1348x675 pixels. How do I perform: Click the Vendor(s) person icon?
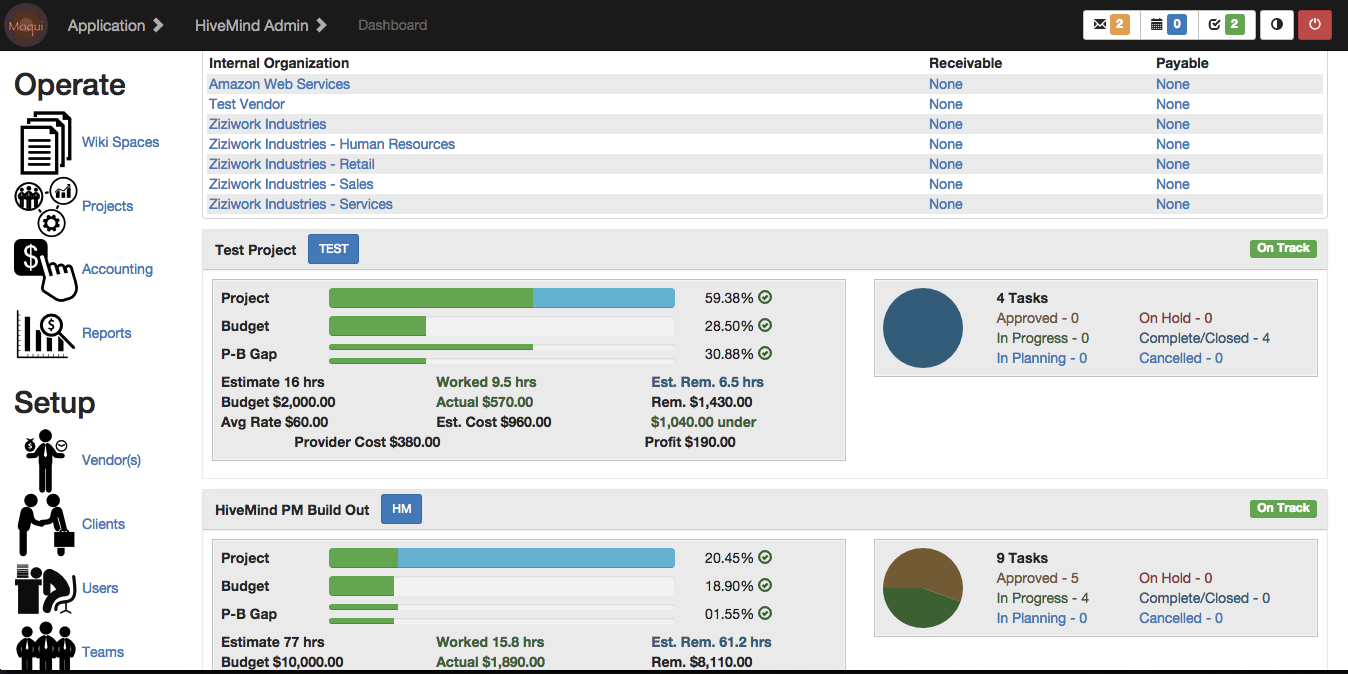[x=46, y=460]
